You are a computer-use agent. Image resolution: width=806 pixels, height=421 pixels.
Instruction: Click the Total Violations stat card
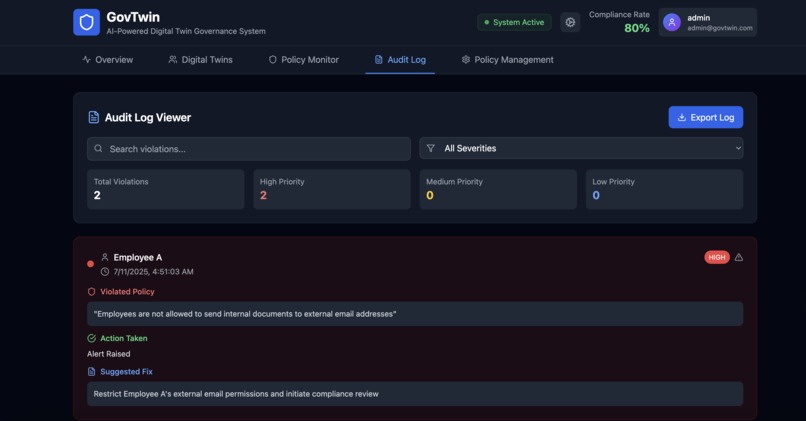click(166, 189)
